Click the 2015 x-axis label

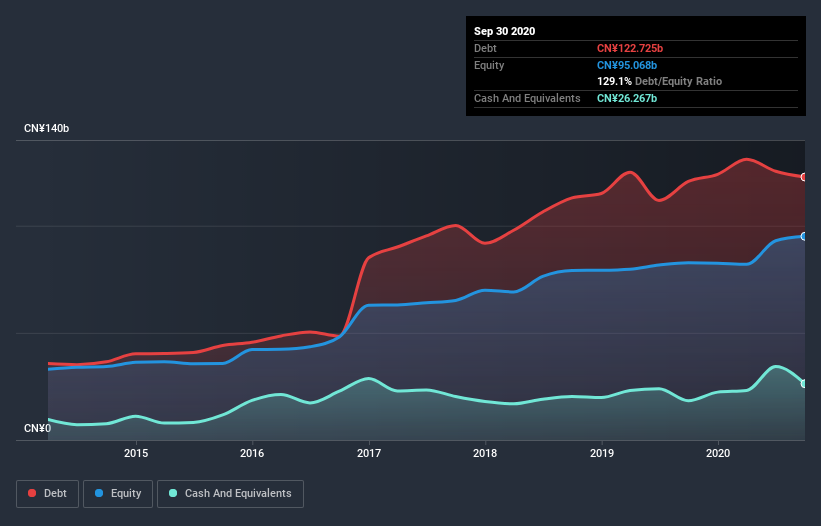click(136, 453)
